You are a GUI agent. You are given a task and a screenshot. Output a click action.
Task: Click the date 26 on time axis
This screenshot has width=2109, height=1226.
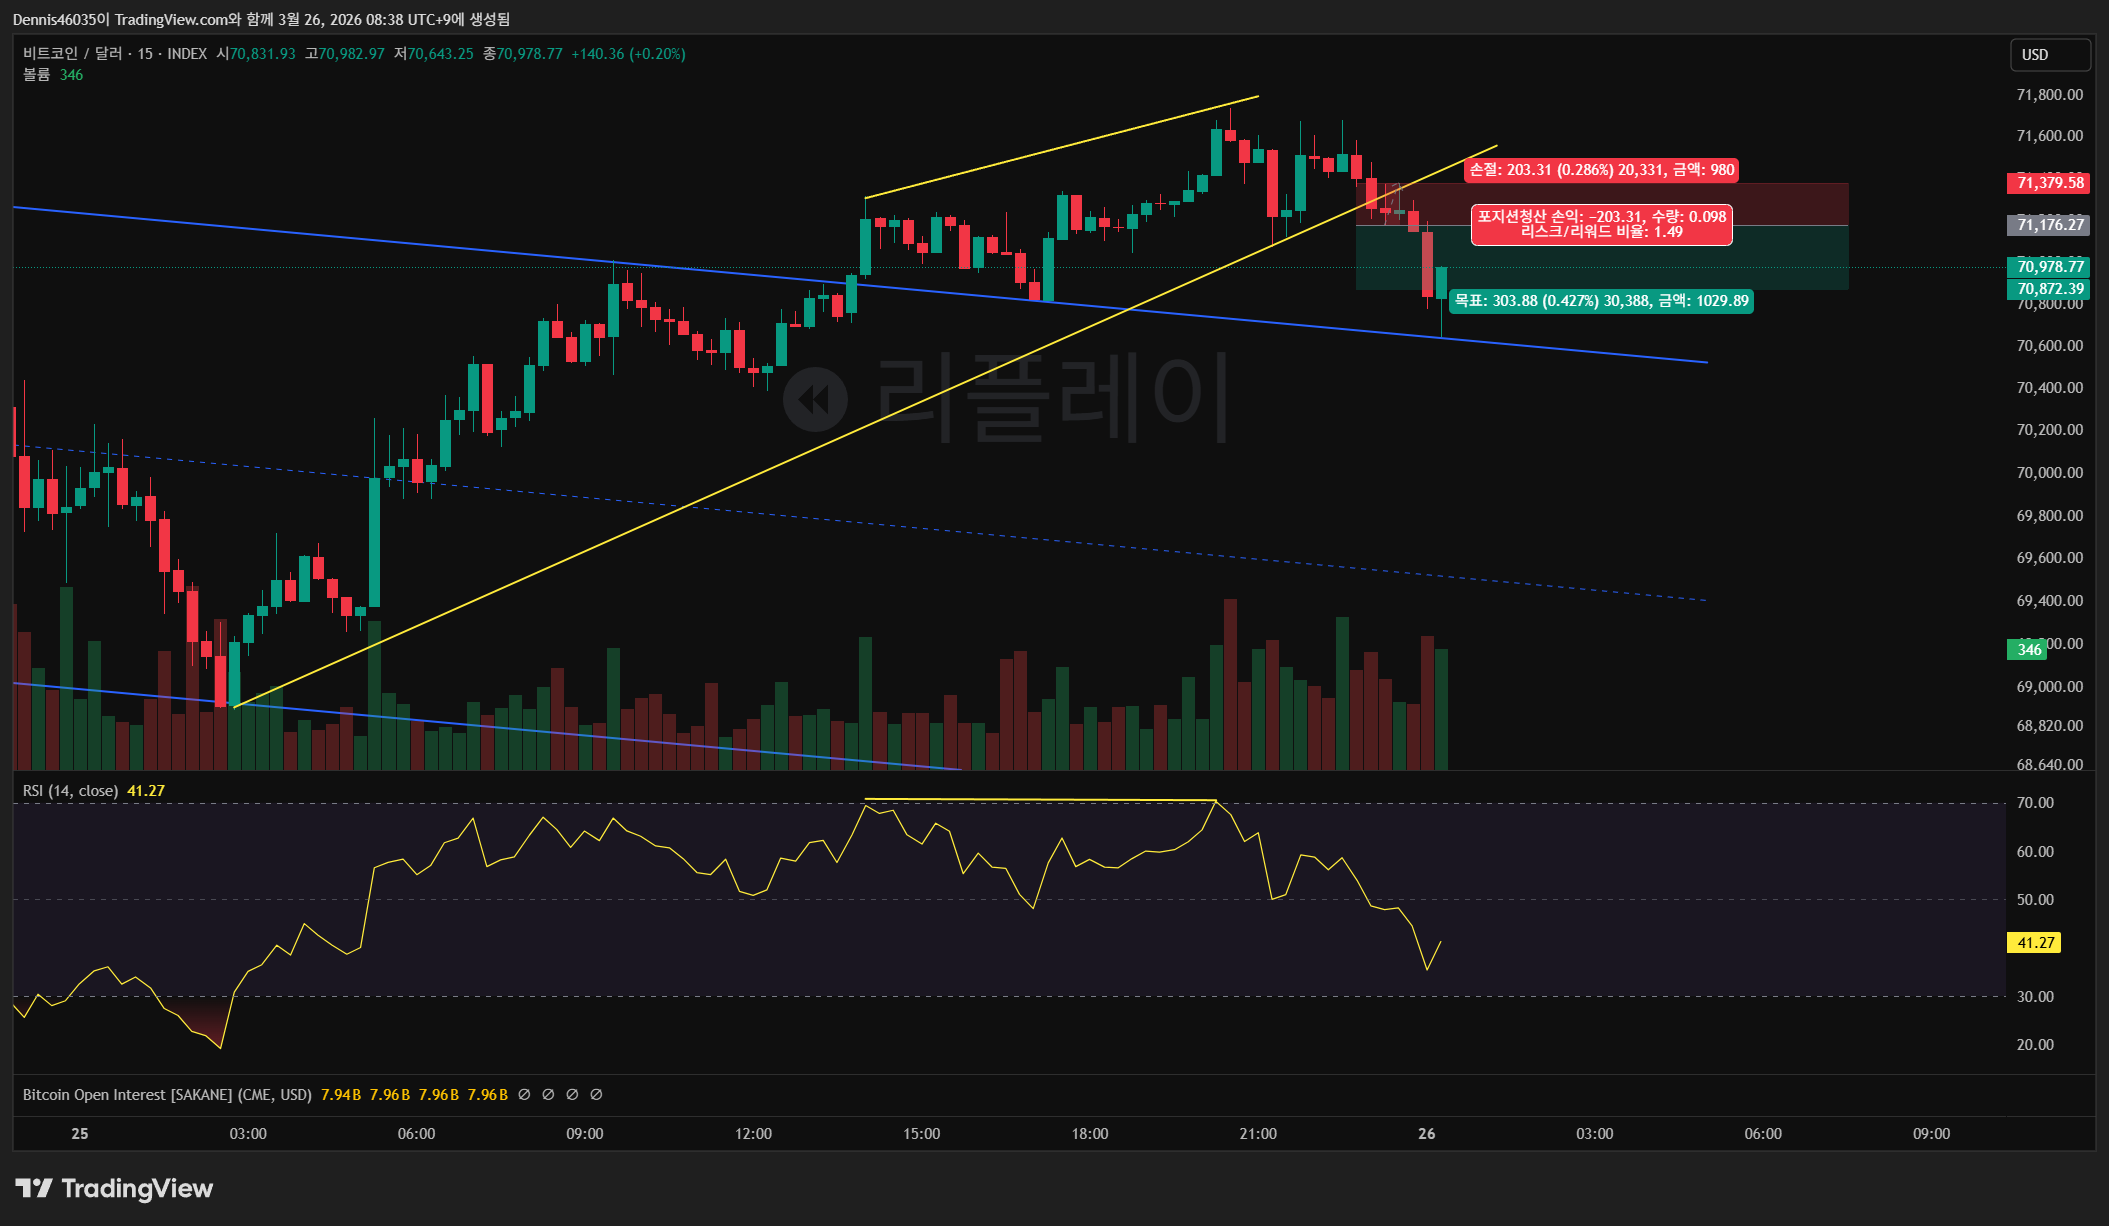(x=1427, y=1134)
